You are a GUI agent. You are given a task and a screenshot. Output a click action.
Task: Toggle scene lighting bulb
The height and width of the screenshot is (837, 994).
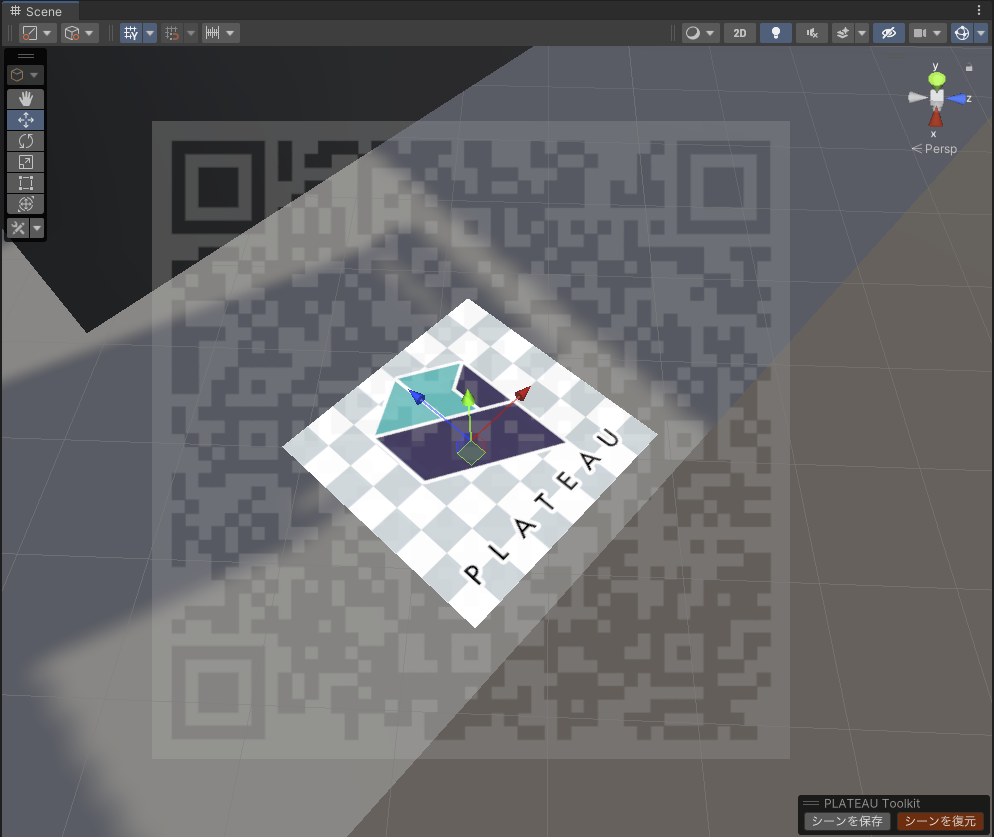[x=776, y=33]
